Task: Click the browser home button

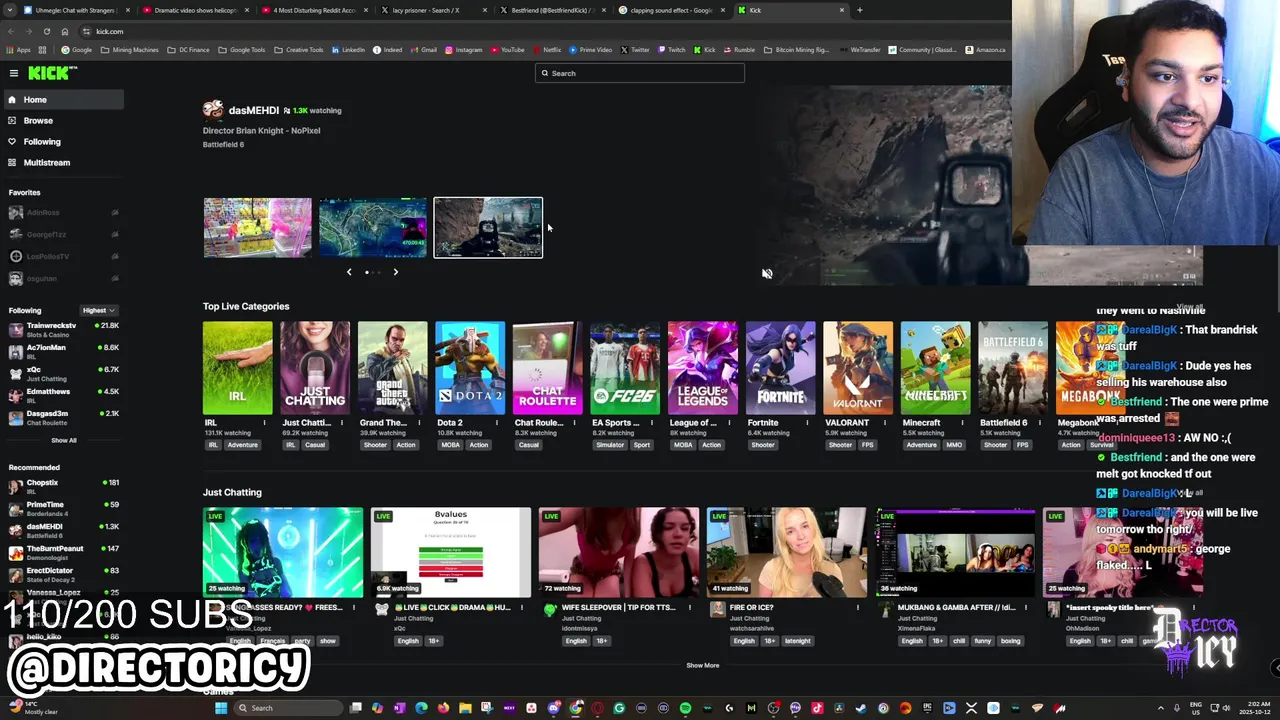Action: [65, 31]
